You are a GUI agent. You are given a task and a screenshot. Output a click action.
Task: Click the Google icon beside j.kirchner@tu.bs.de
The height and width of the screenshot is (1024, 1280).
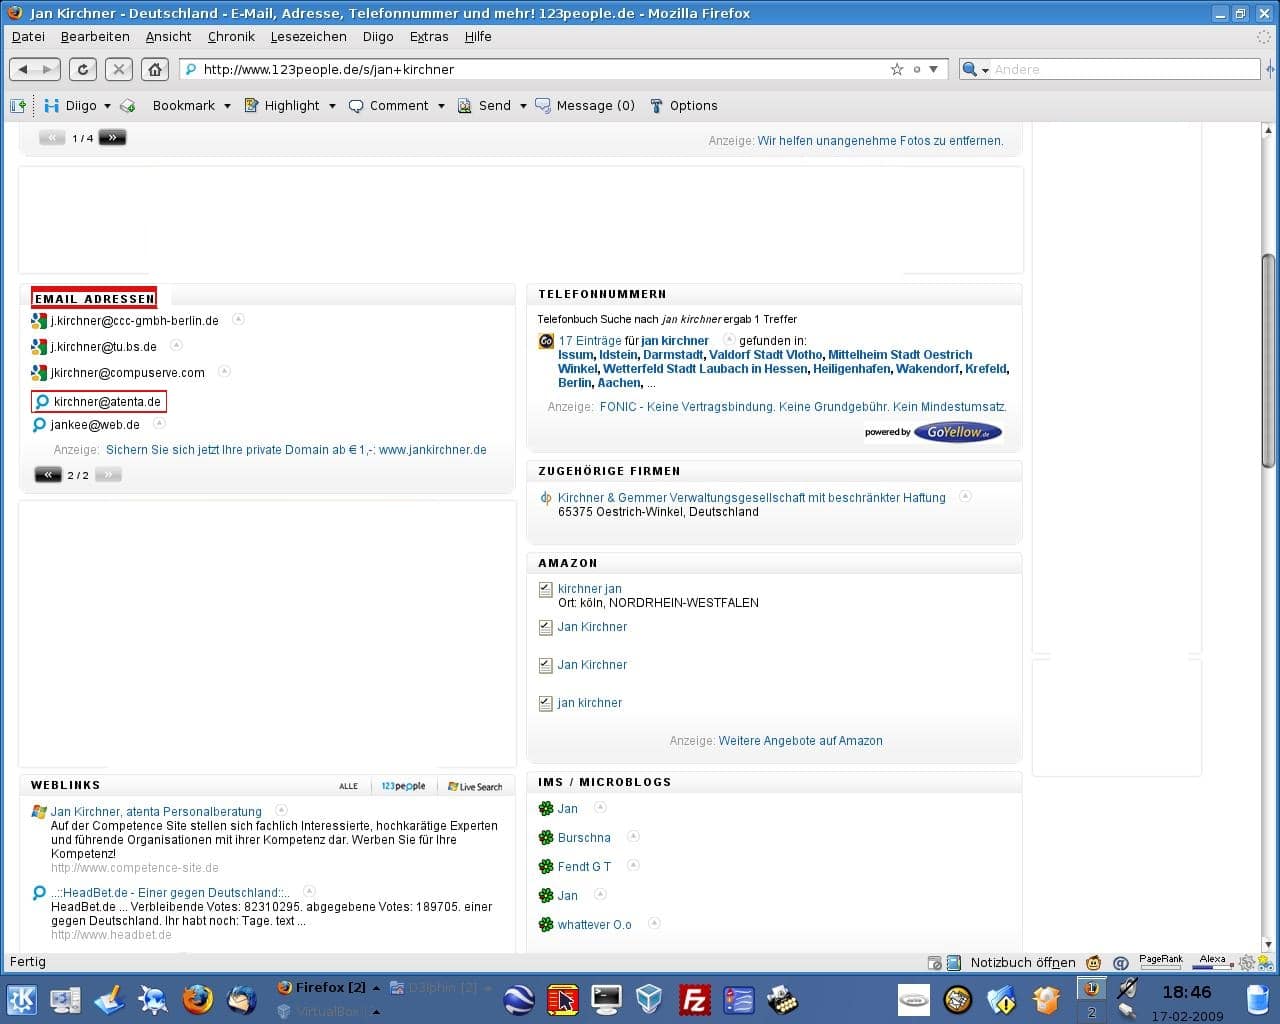pyautogui.click(x=39, y=347)
